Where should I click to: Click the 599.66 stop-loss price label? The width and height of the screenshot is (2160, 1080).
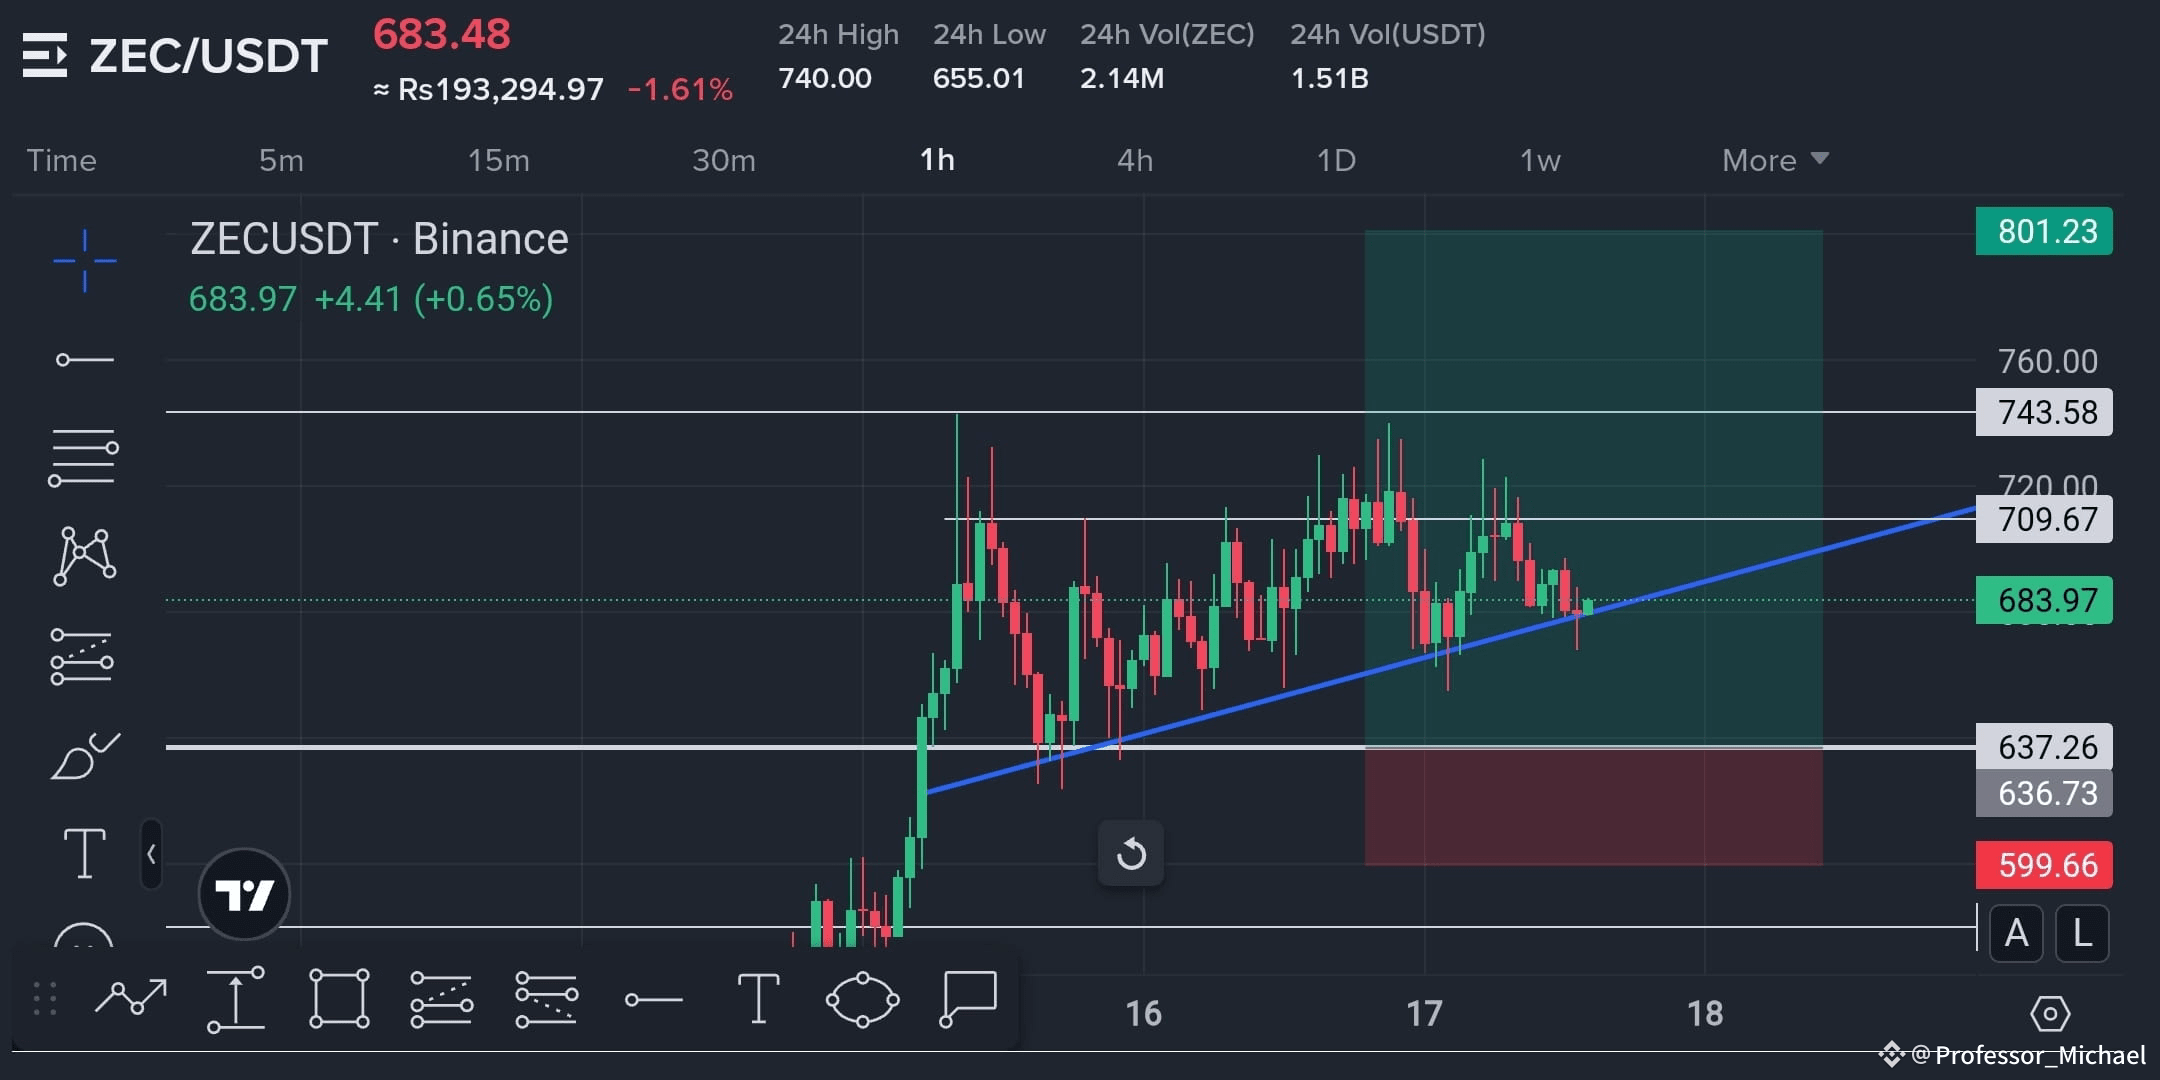2044,865
